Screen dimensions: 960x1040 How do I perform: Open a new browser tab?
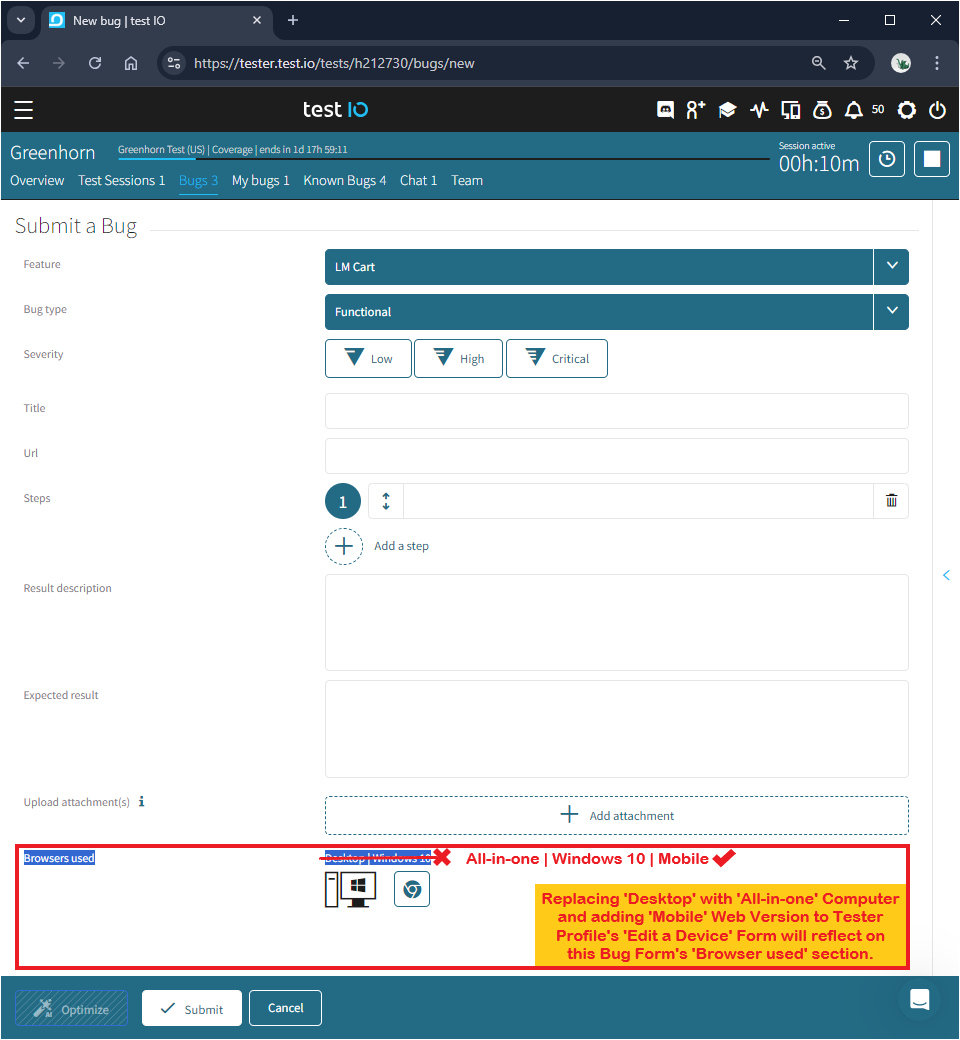click(293, 20)
